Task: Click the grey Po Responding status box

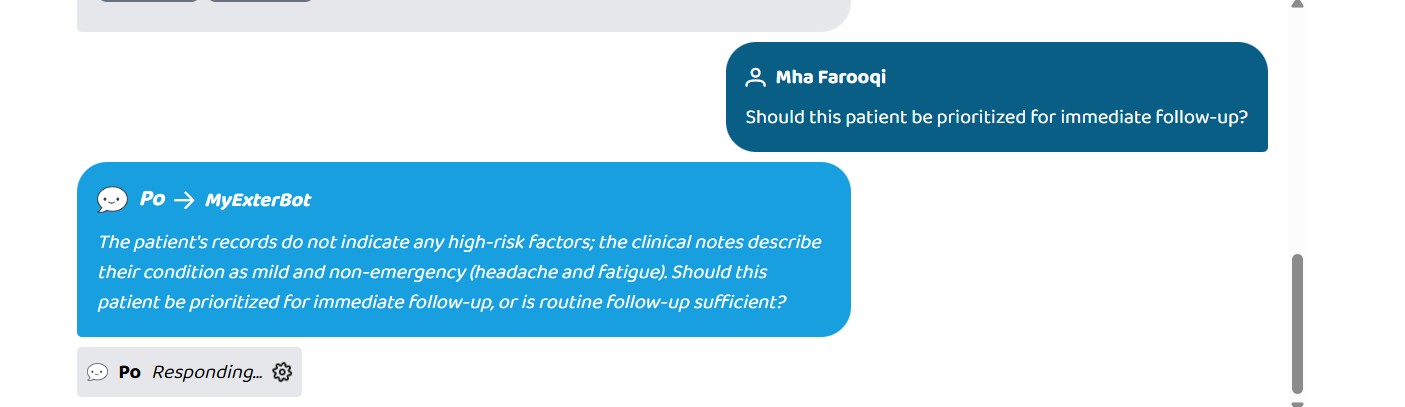Action: (x=189, y=372)
